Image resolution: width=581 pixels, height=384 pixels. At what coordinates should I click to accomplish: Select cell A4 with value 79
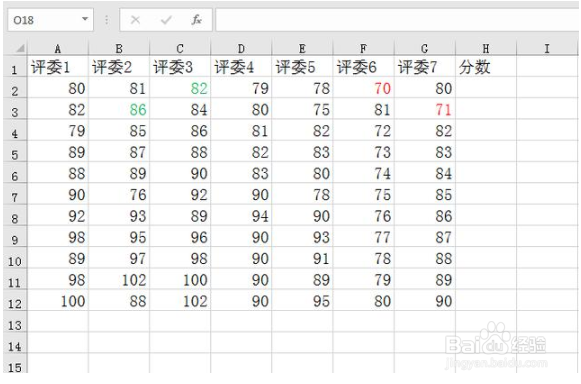(x=58, y=130)
